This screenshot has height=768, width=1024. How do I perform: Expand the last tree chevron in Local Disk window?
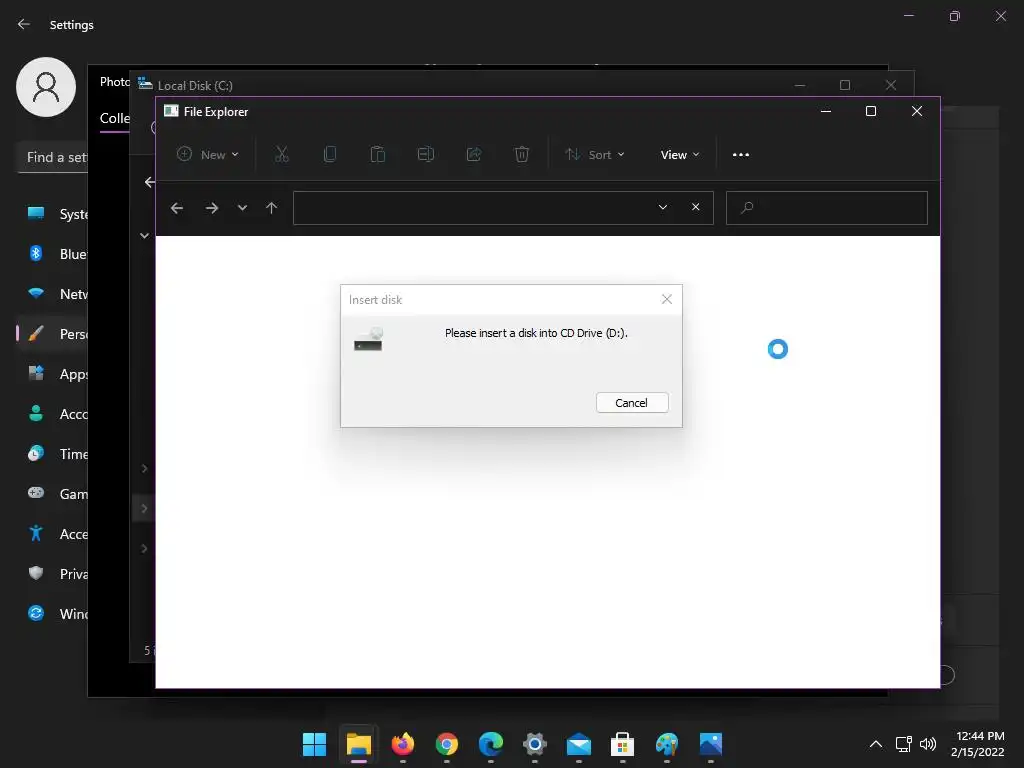click(144, 549)
